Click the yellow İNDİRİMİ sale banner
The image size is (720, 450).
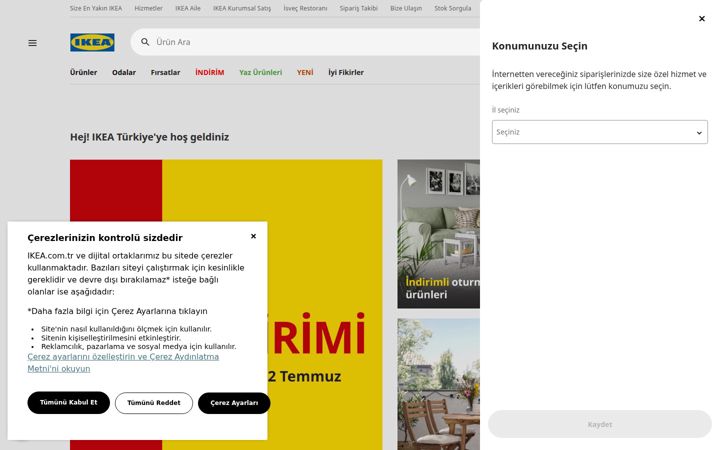[x=272, y=193]
